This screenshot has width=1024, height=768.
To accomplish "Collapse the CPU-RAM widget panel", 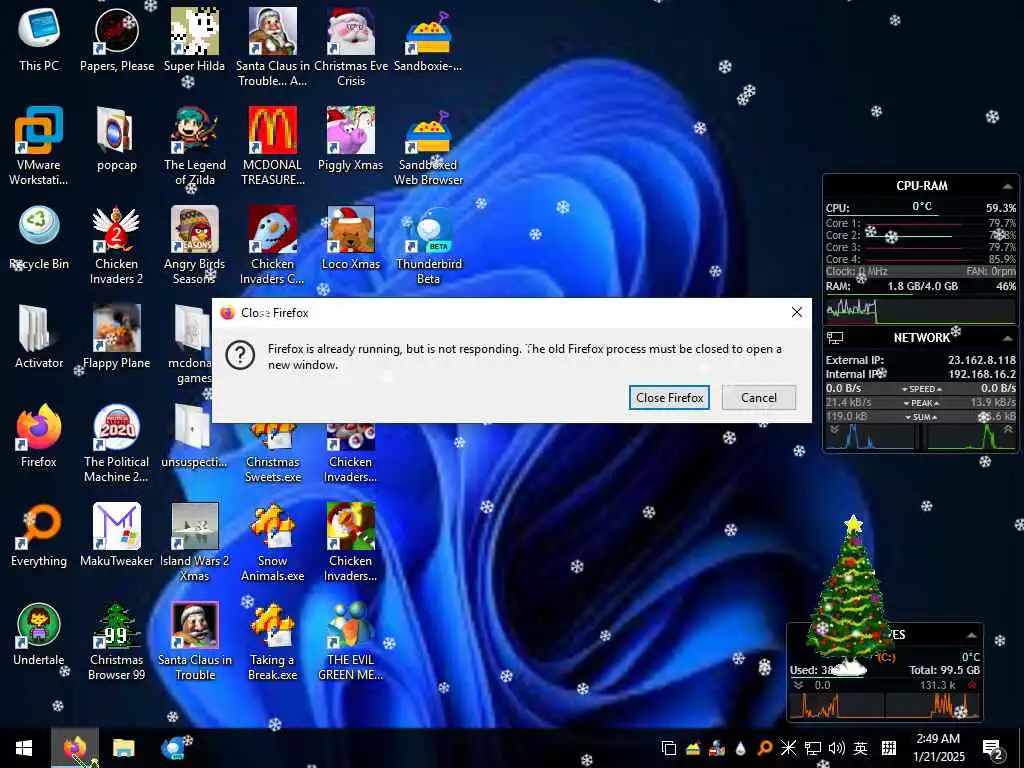I will click(x=1007, y=186).
